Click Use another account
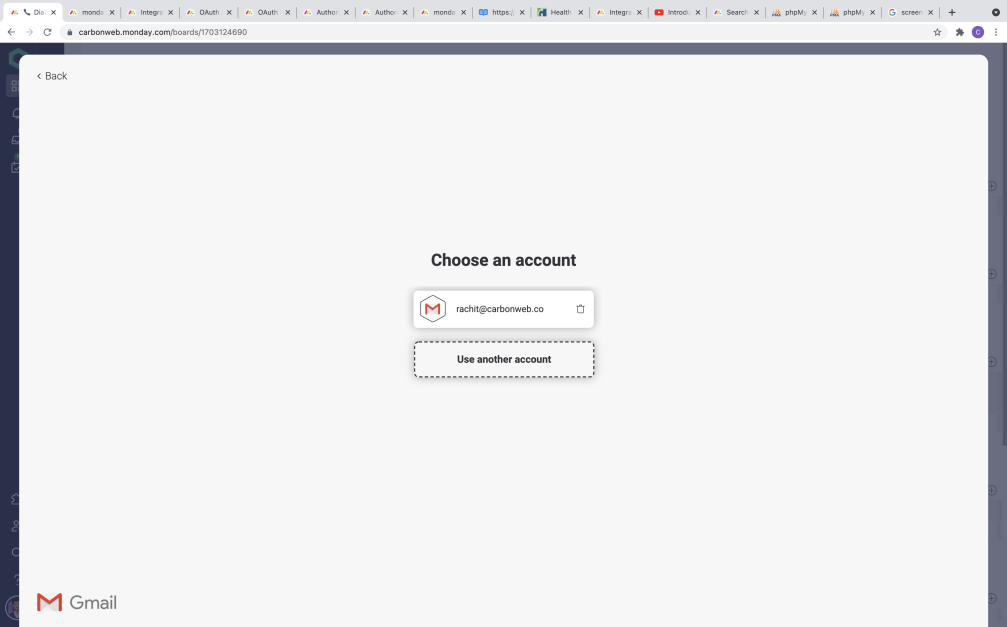The height and width of the screenshot is (627, 1007). pyautogui.click(x=504, y=359)
